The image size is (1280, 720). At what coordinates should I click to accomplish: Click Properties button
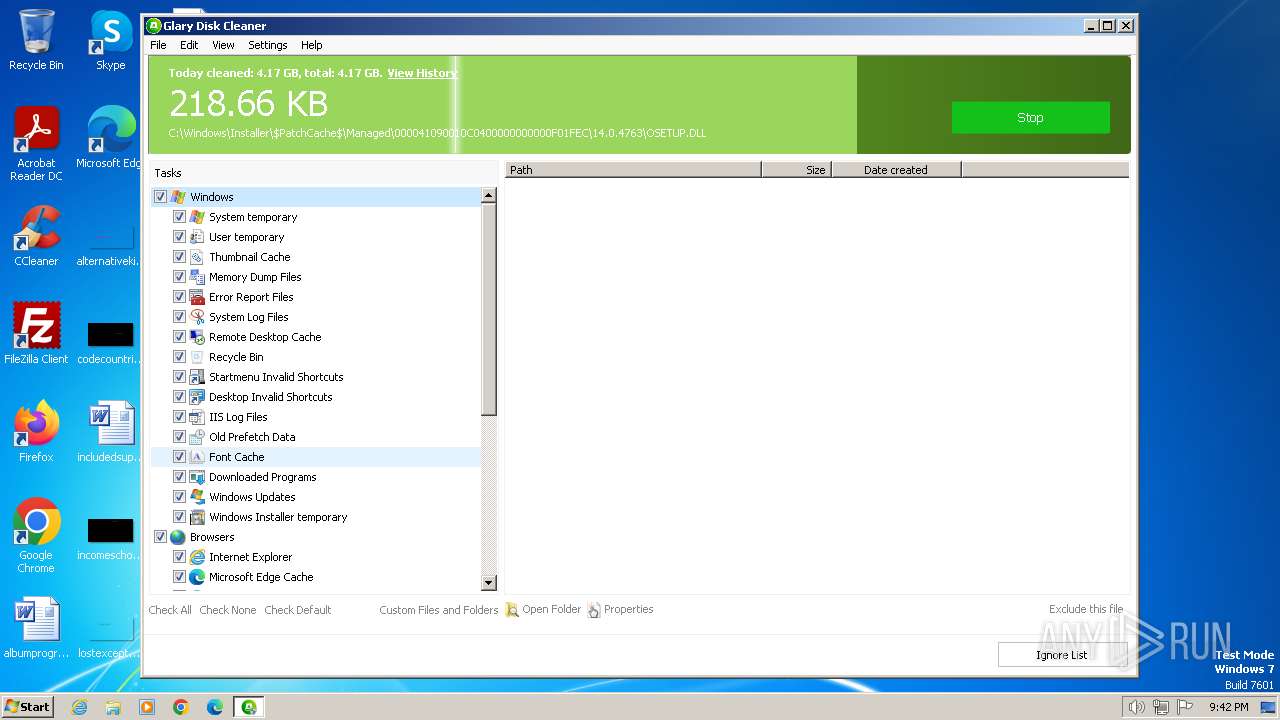point(620,610)
